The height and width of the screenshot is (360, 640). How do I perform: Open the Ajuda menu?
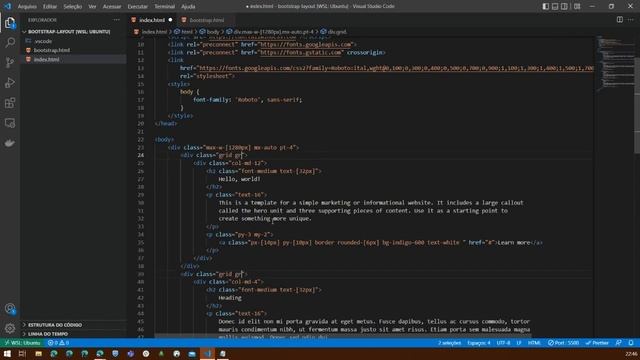tap(188, 7)
